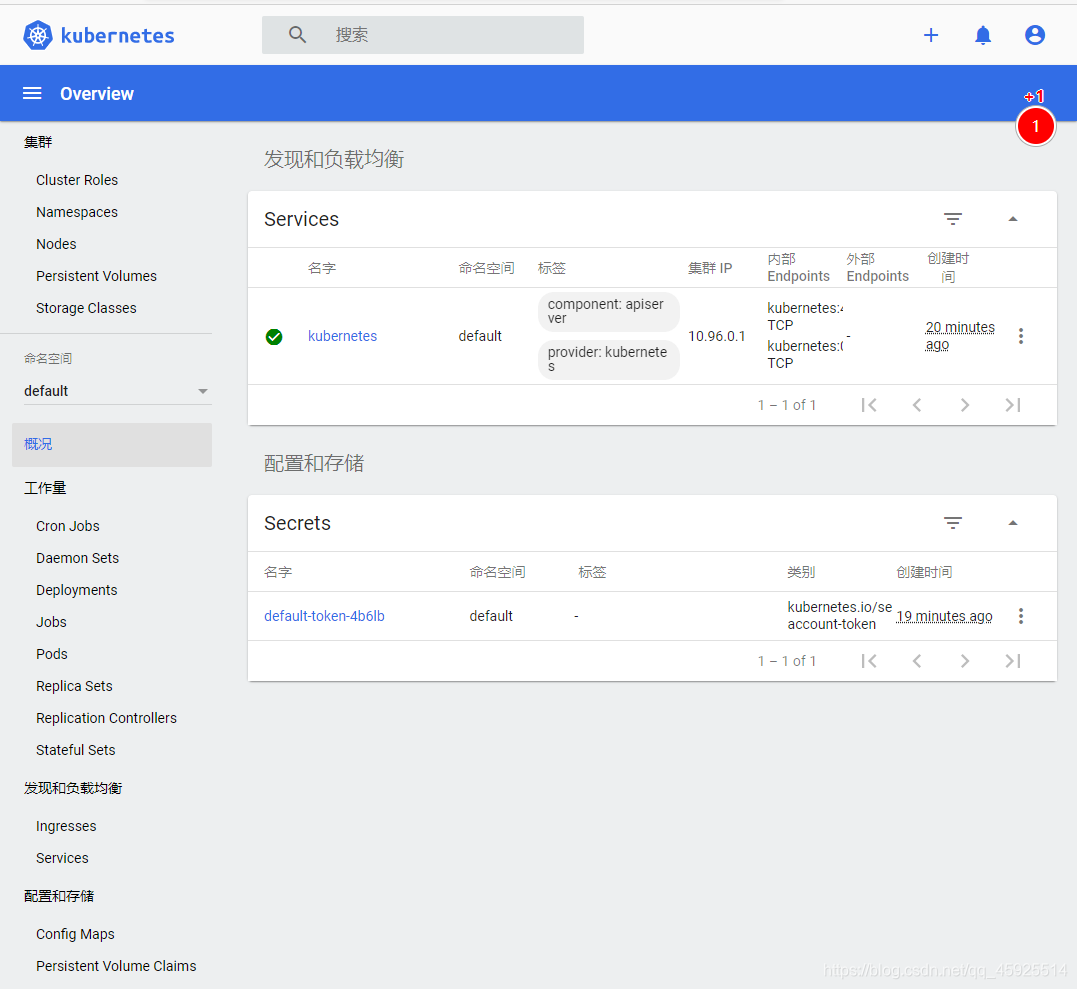Viewport: 1077px width, 989px height.
Task: Sort Services by 名字 column header
Action: [x=321, y=268]
